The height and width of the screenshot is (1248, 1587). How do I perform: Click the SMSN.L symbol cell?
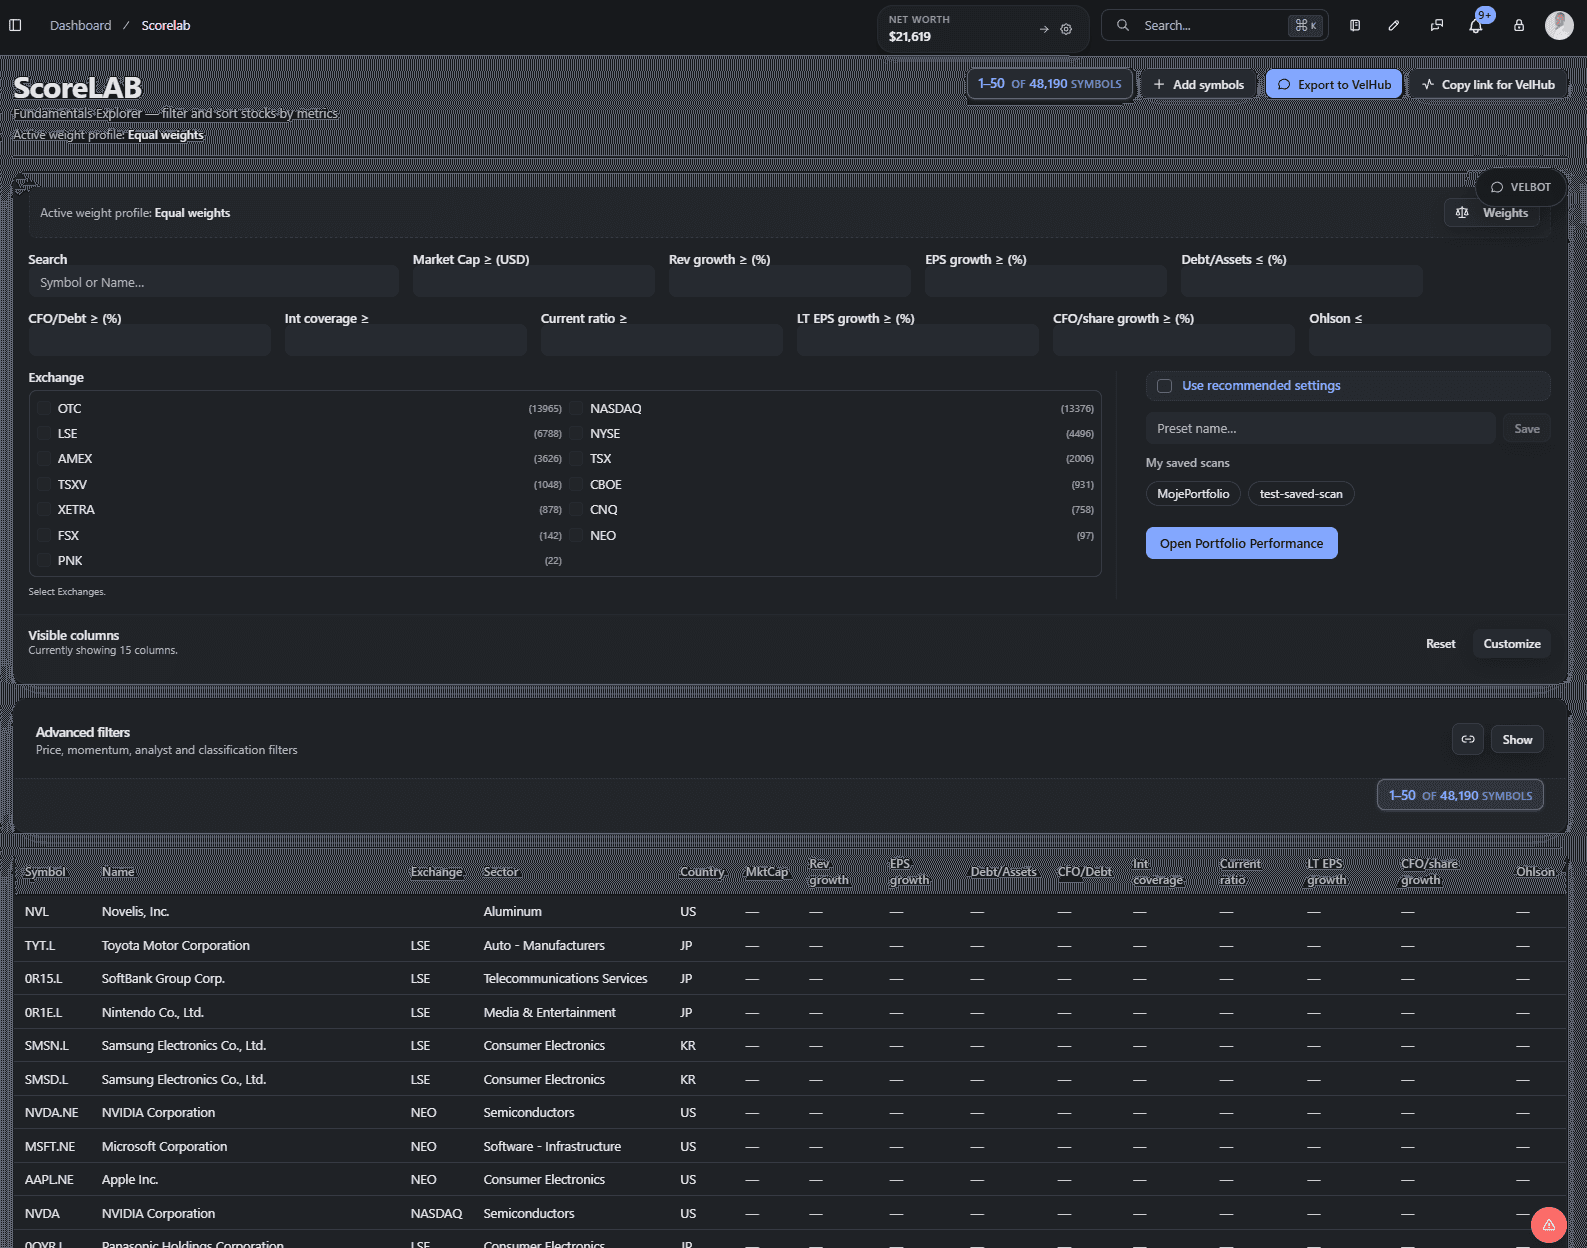(47, 1046)
